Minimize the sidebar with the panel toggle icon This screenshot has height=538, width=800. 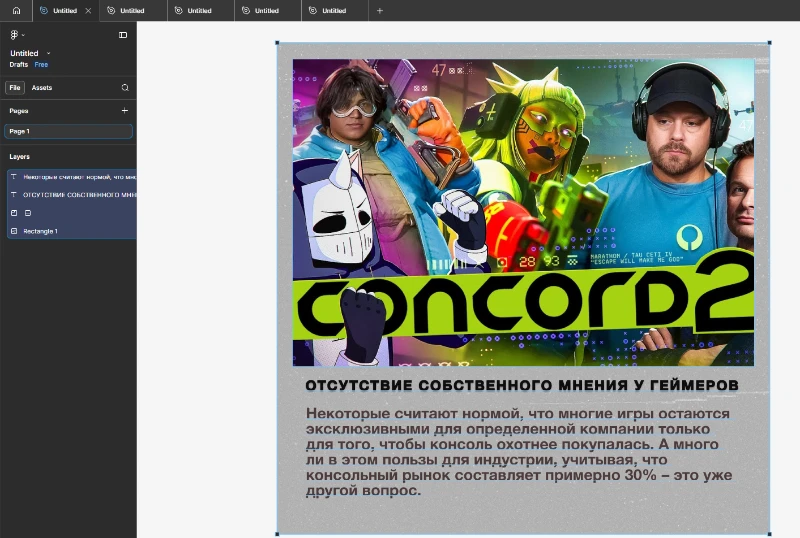coord(123,35)
